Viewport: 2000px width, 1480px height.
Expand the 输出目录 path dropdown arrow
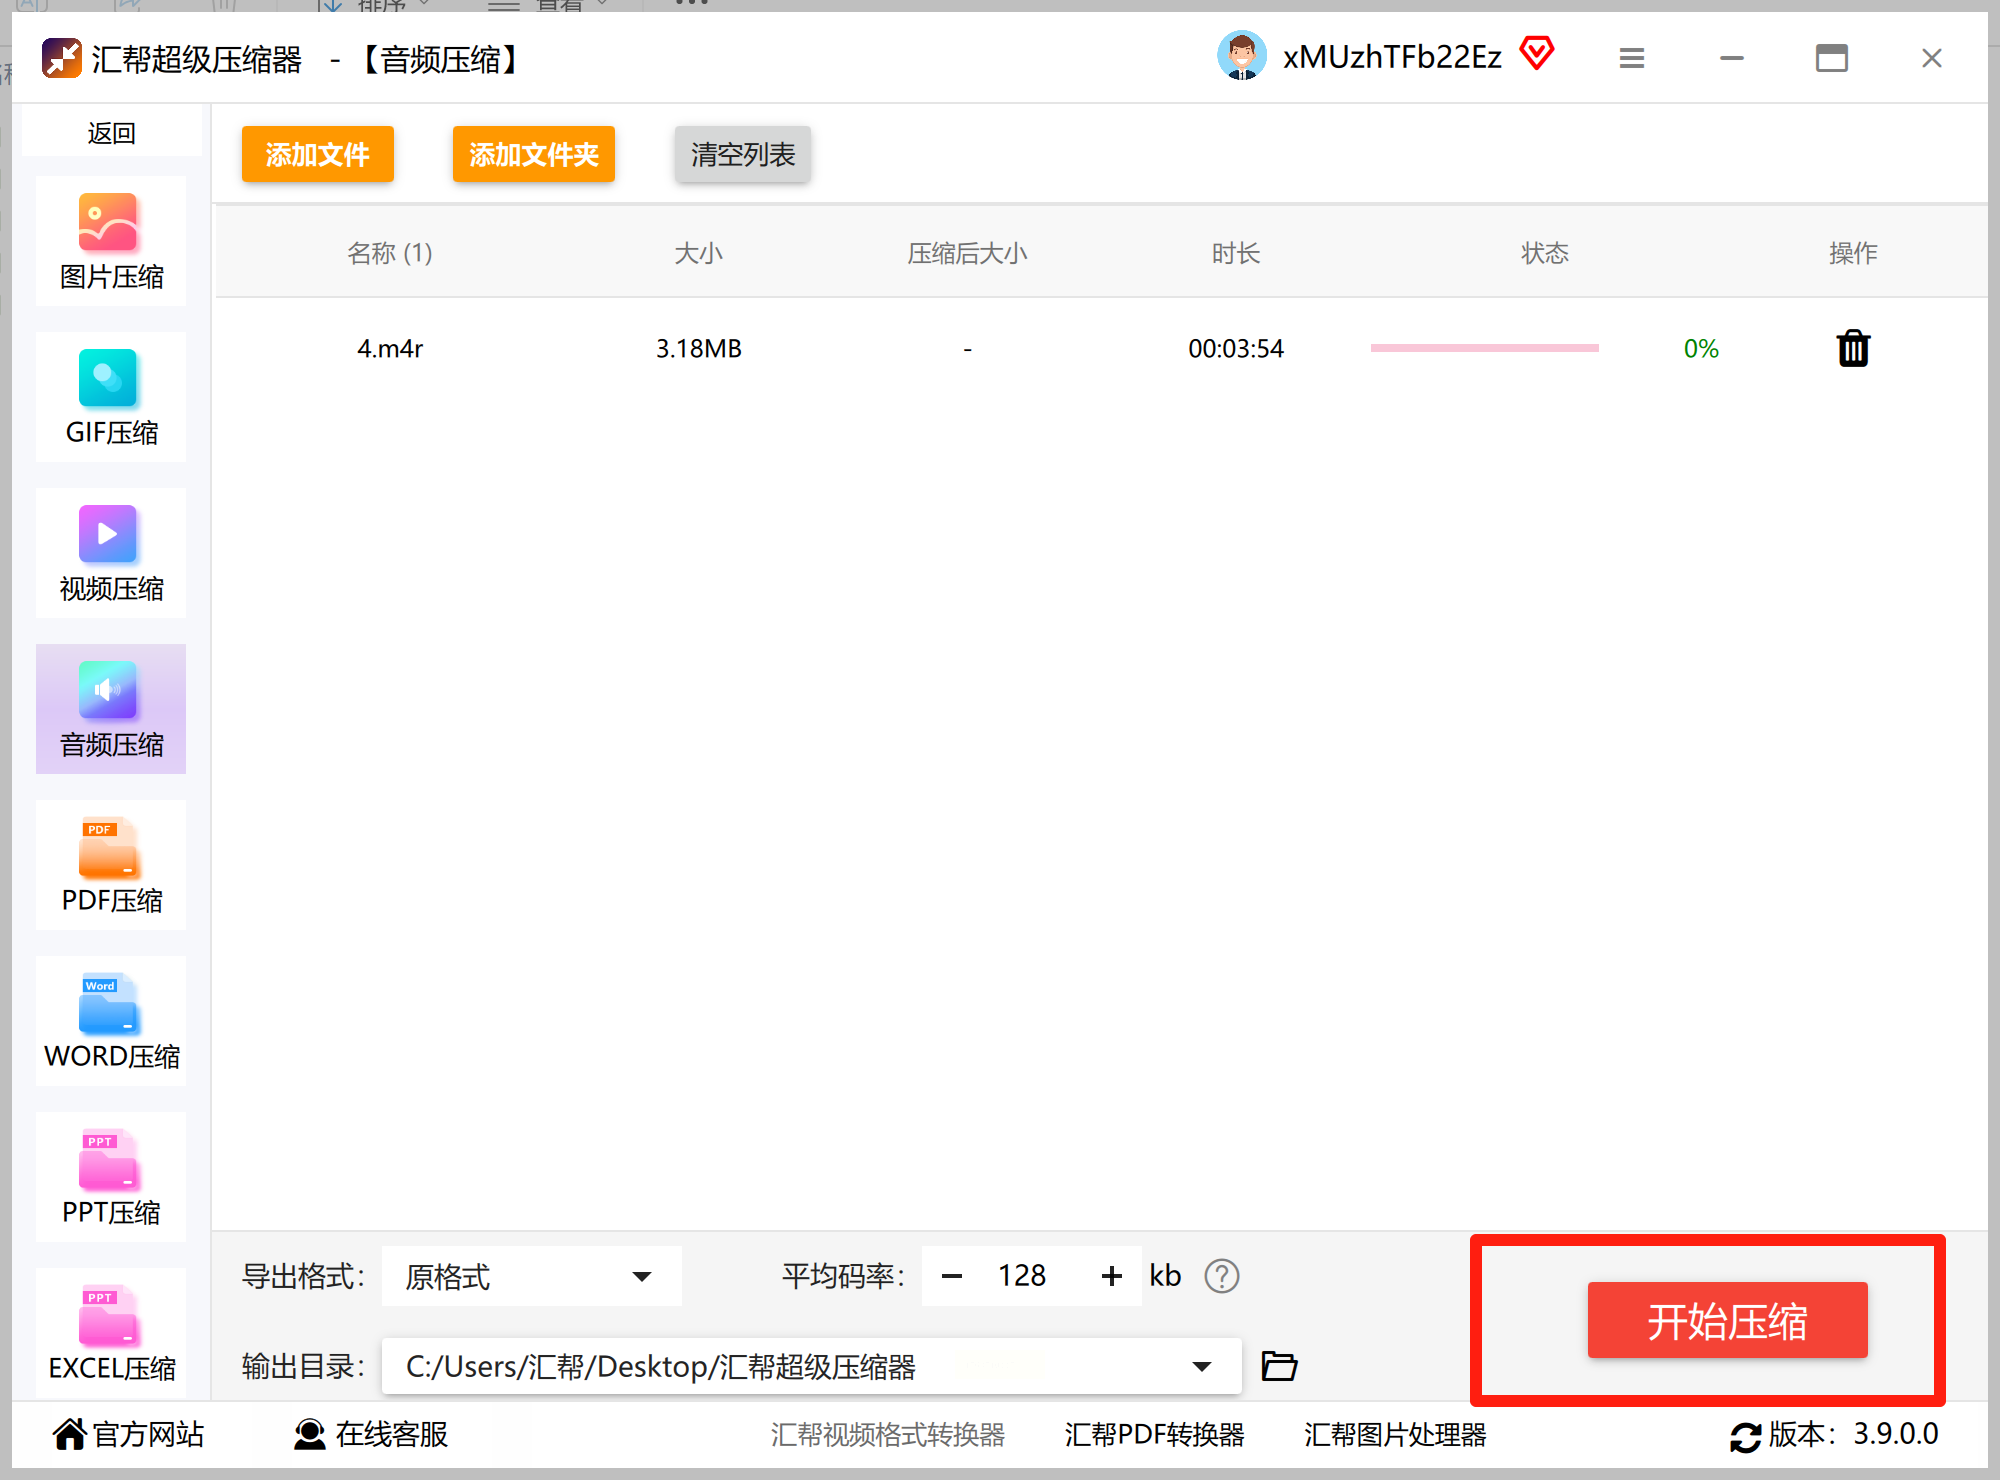tap(1201, 1366)
